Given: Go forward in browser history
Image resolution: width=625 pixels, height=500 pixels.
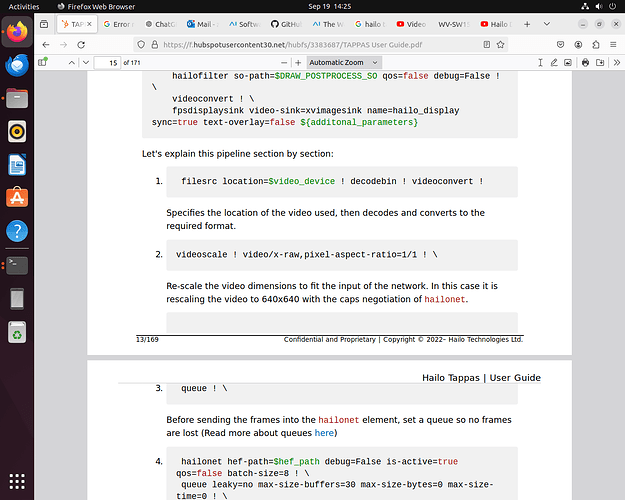Looking at the screenshot, I should [x=63, y=45].
